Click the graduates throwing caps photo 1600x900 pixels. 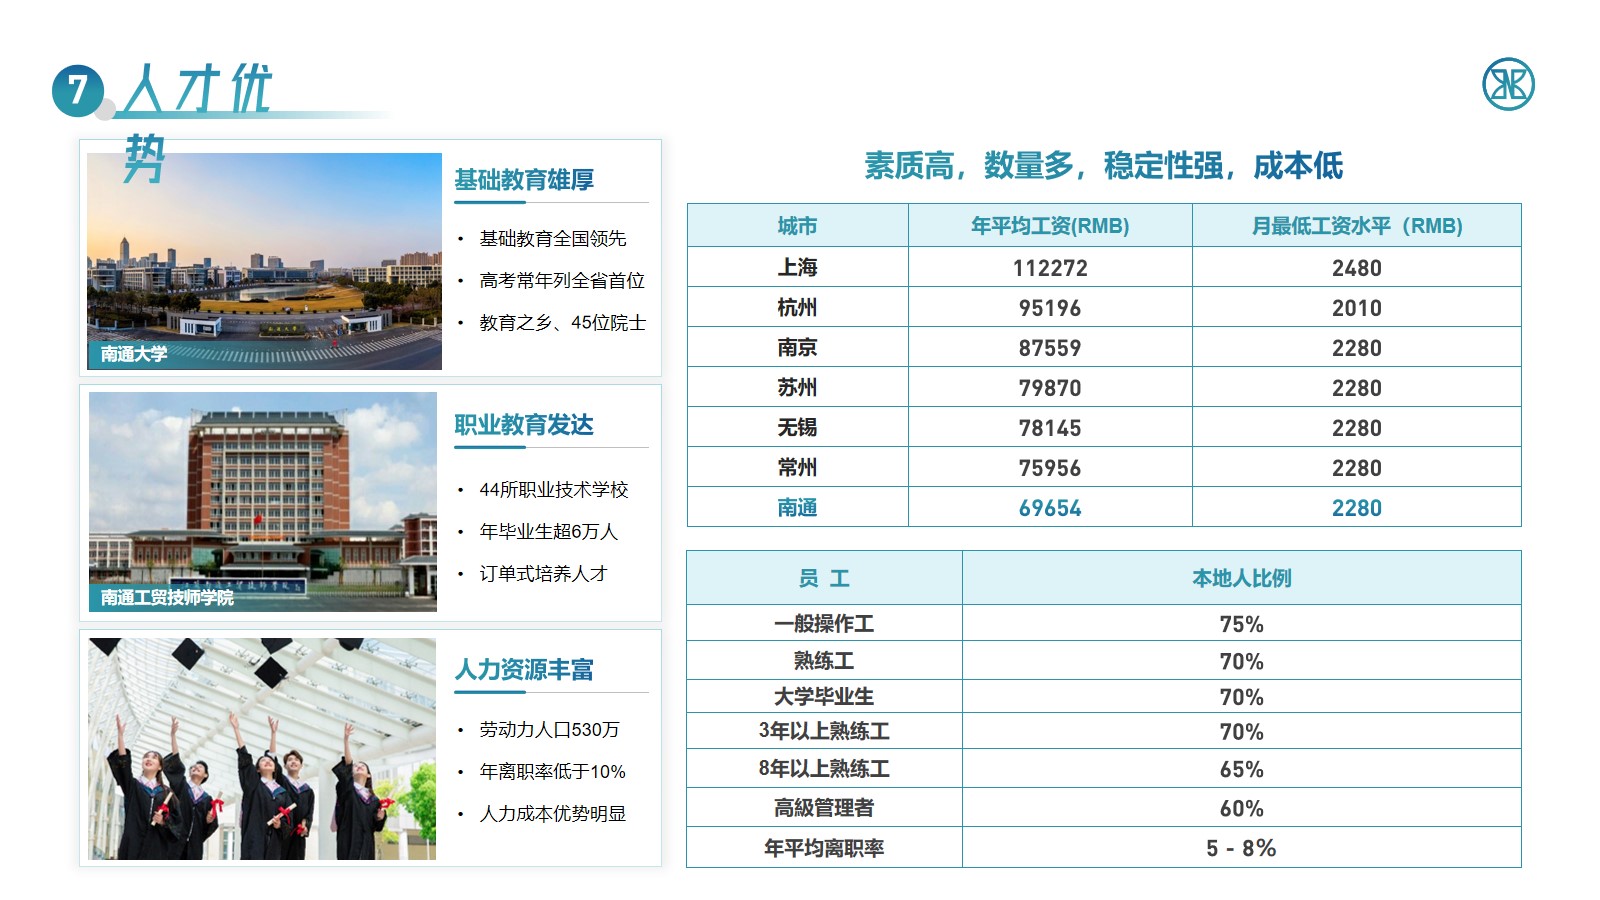(x=262, y=748)
